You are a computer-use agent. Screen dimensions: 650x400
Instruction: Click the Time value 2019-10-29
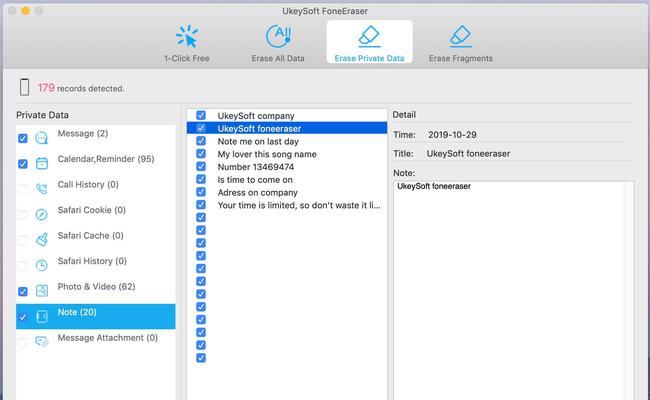[452, 135]
